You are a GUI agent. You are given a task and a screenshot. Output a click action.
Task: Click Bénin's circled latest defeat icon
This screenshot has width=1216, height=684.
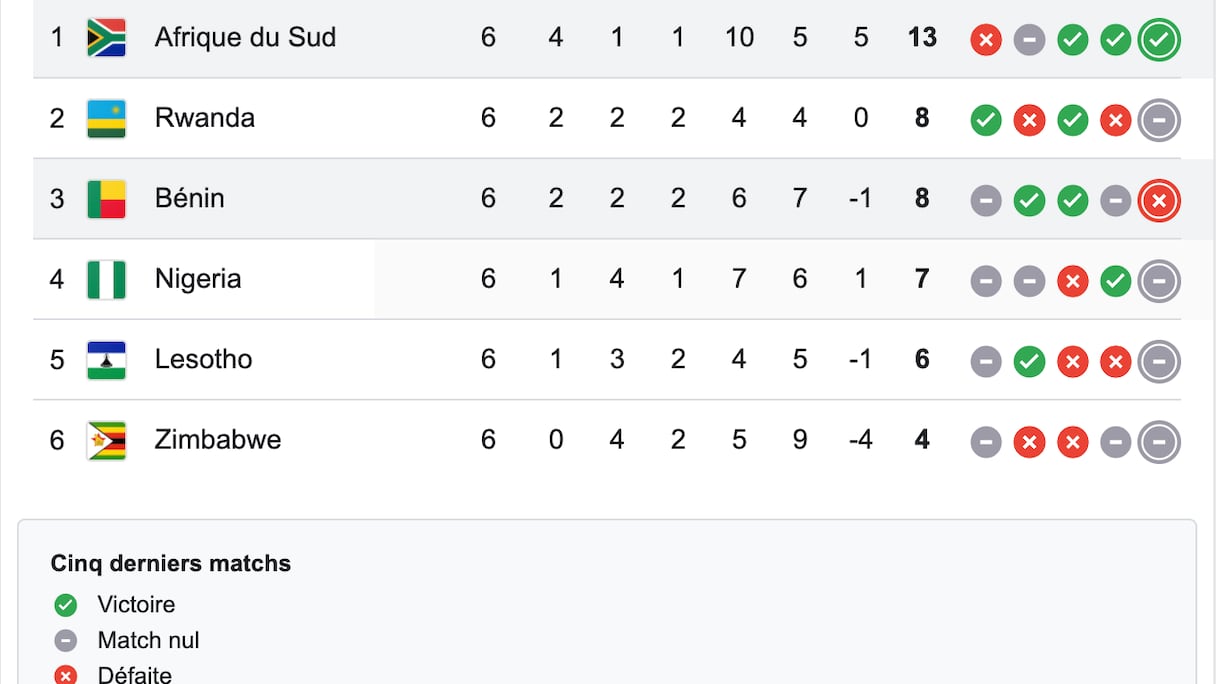1159,201
